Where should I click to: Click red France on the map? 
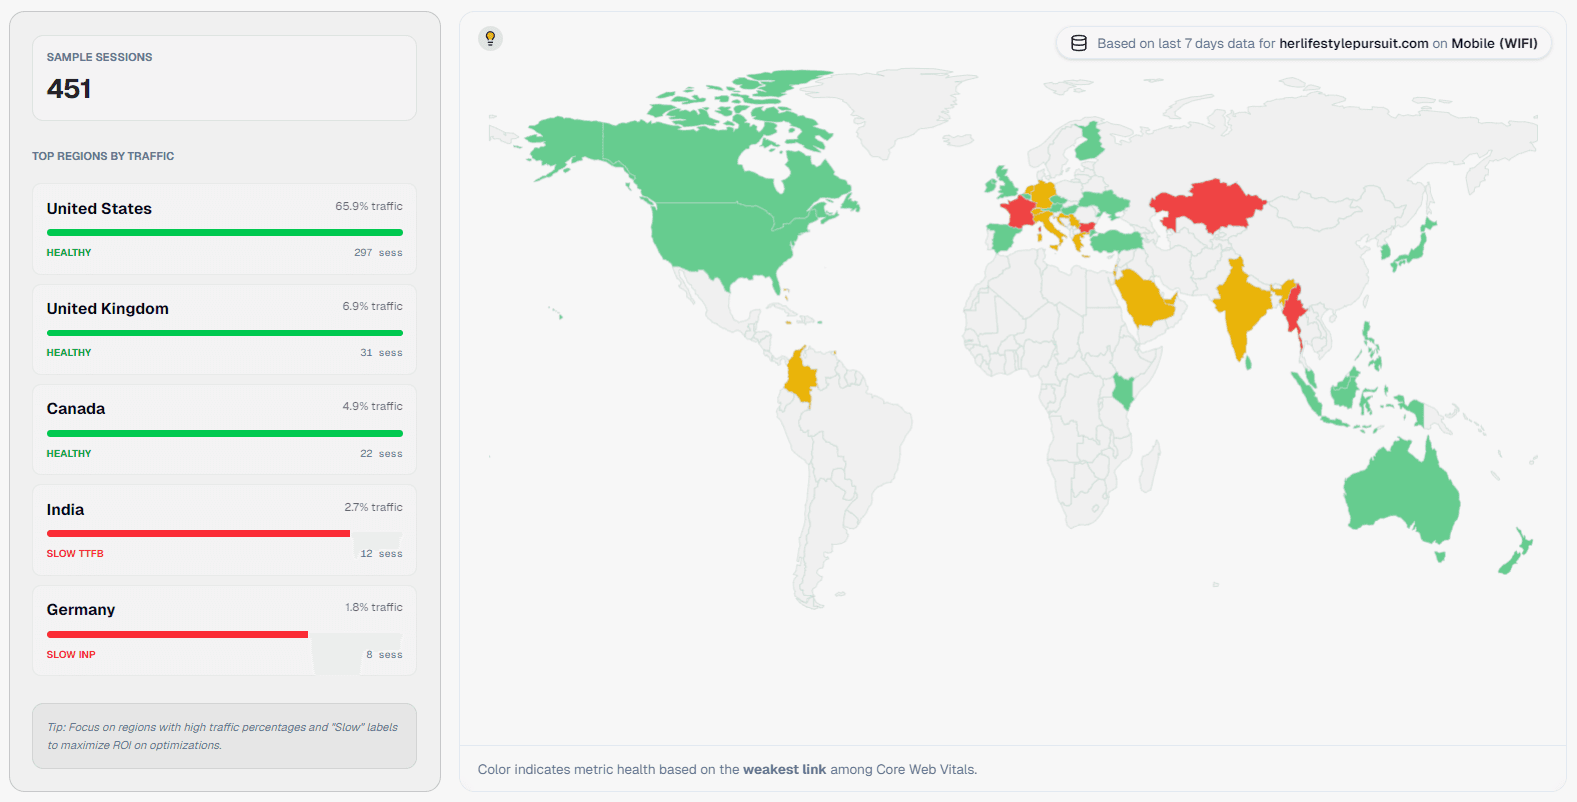pyautogui.click(x=1019, y=212)
